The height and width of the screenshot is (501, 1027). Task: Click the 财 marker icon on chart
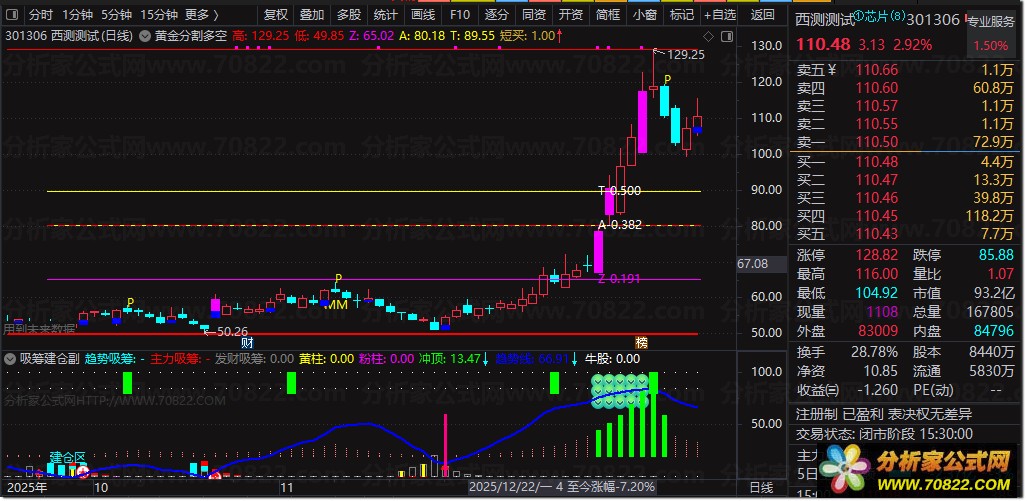tap(247, 343)
